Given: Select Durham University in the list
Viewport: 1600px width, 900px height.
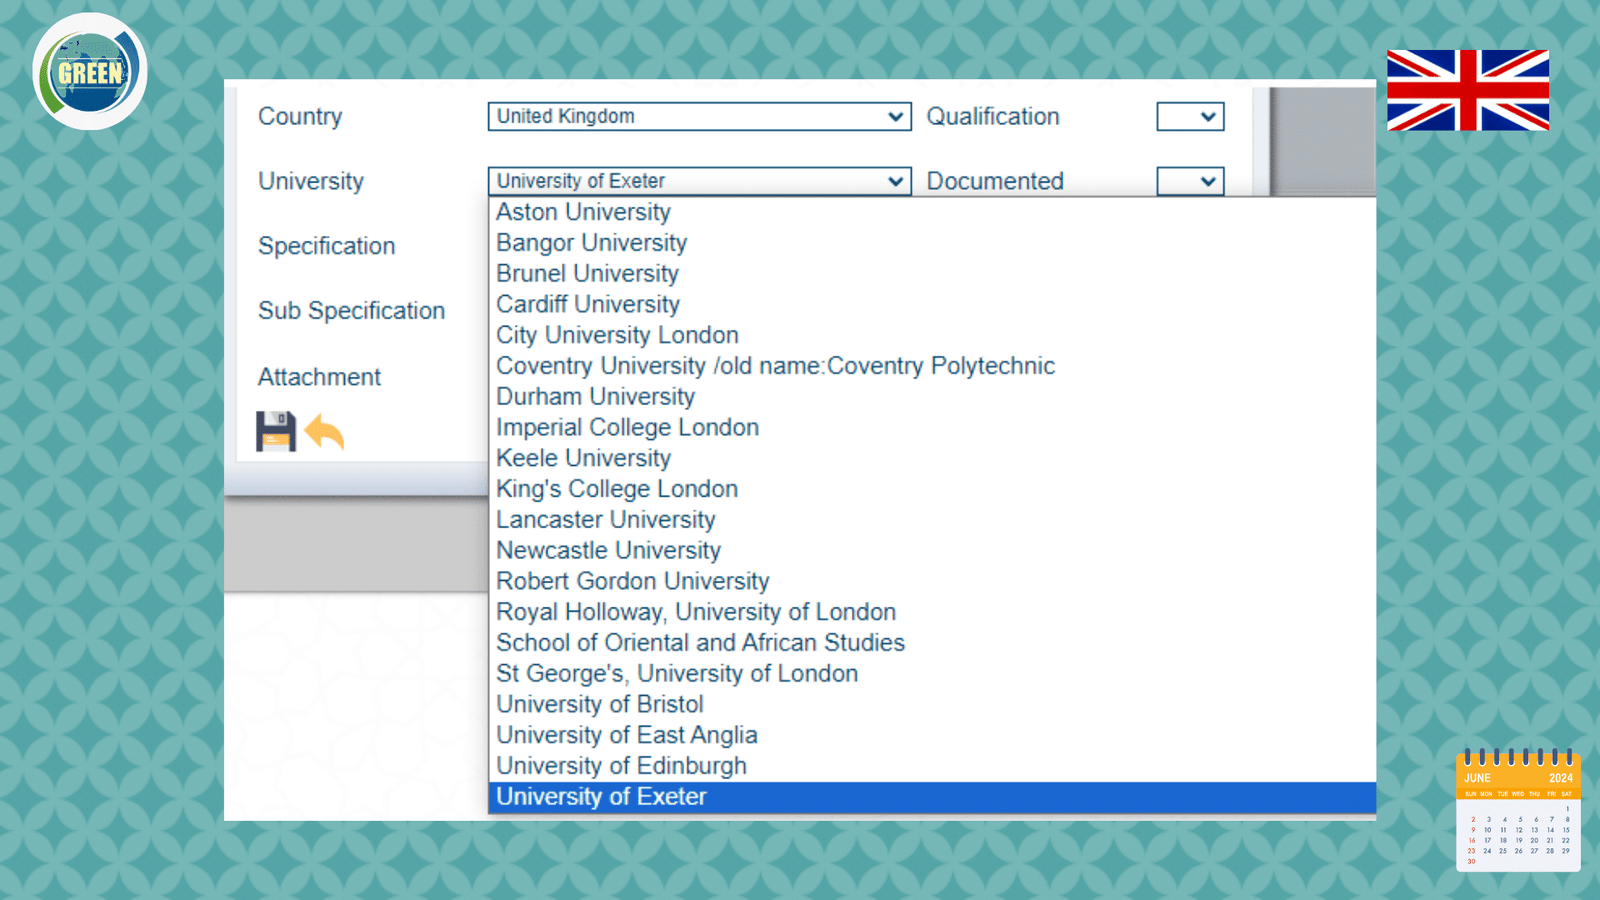Looking at the screenshot, I should point(595,397).
